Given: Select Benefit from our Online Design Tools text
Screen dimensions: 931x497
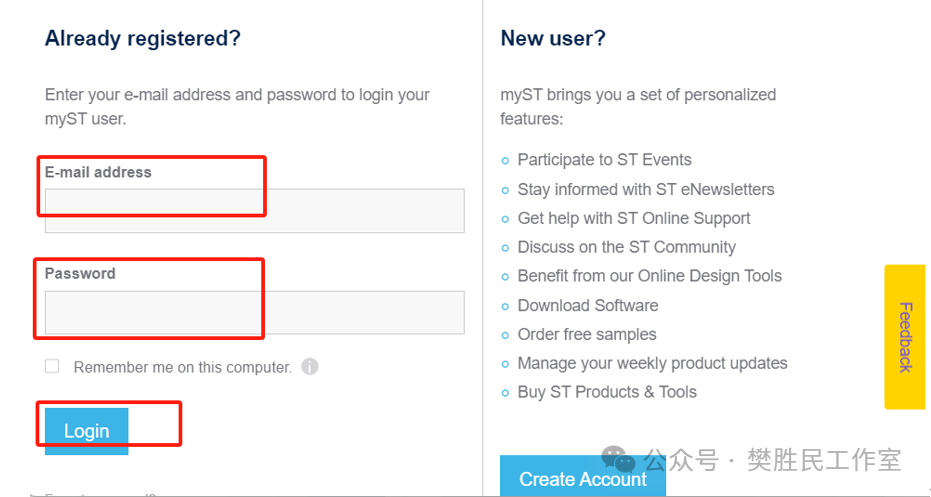Looking at the screenshot, I should coord(650,276).
